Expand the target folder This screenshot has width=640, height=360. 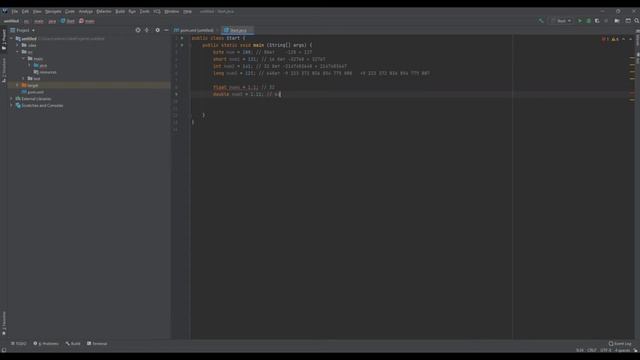tap(18, 85)
